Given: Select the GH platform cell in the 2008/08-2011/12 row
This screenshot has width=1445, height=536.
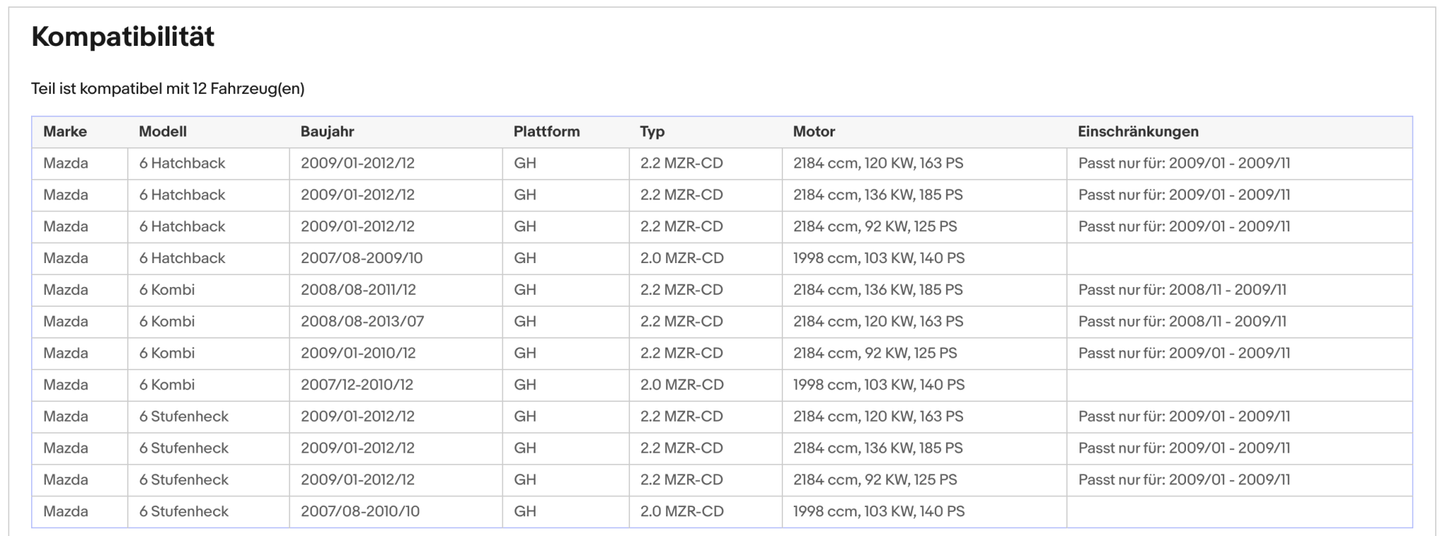Looking at the screenshot, I should [525, 290].
